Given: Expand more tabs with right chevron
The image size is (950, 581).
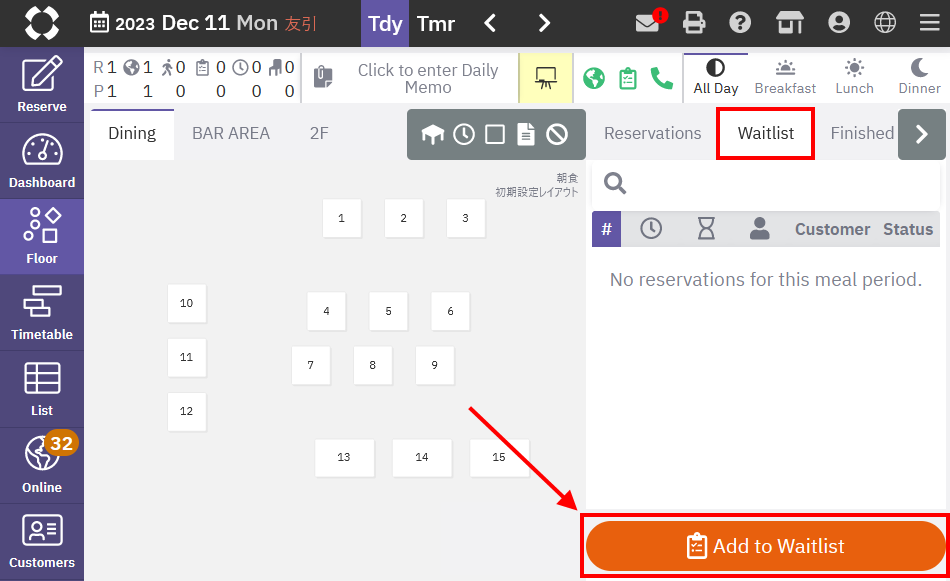Looking at the screenshot, I should pyautogui.click(x=921, y=134).
